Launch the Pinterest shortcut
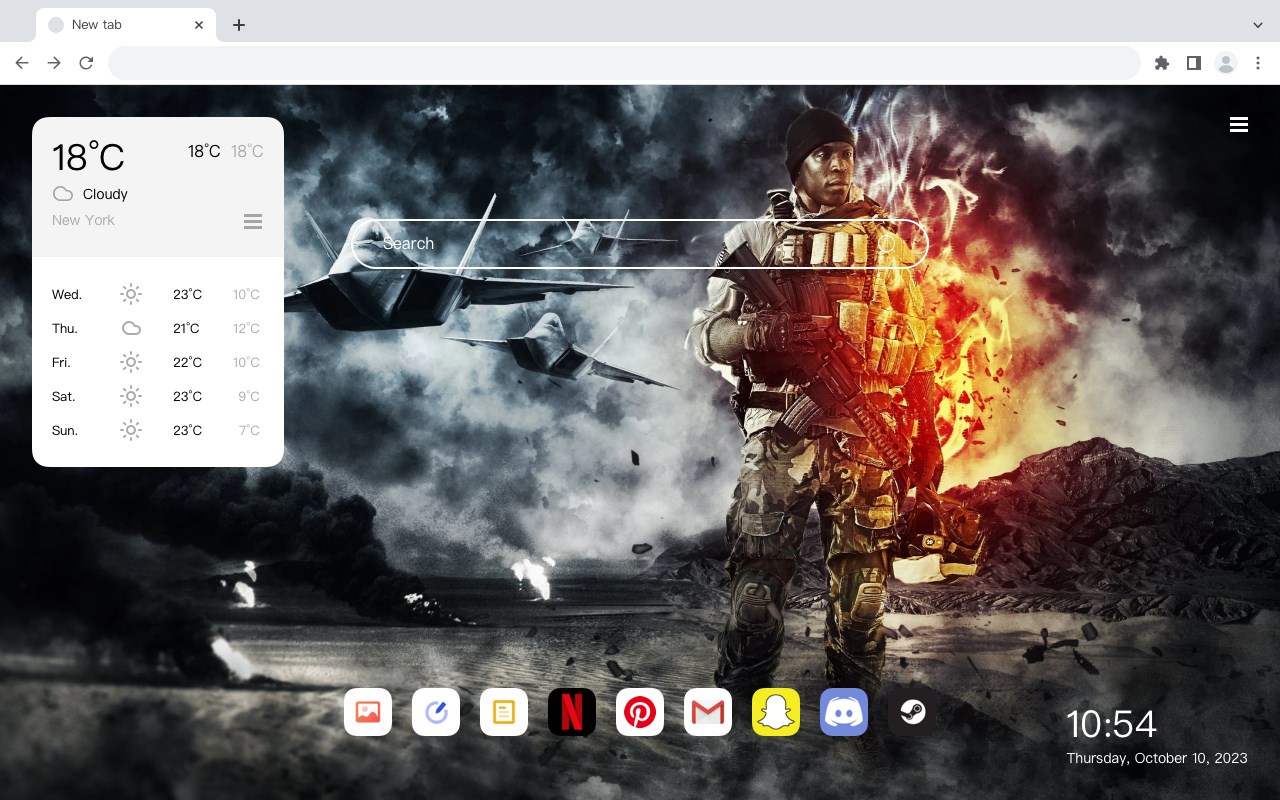Image resolution: width=1280 pixels, height=800 pixels. click(x=640, y=712)
